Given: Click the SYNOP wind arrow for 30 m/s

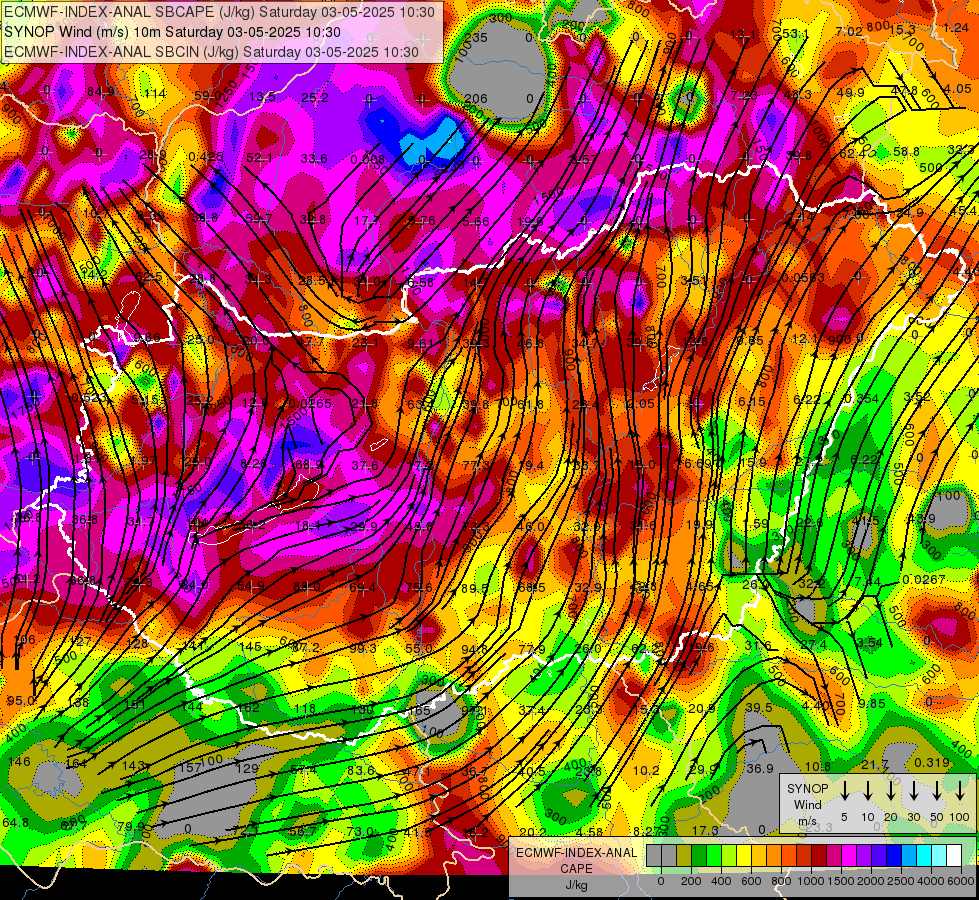Looking at the screenshot, I should (x=914, y=790).
